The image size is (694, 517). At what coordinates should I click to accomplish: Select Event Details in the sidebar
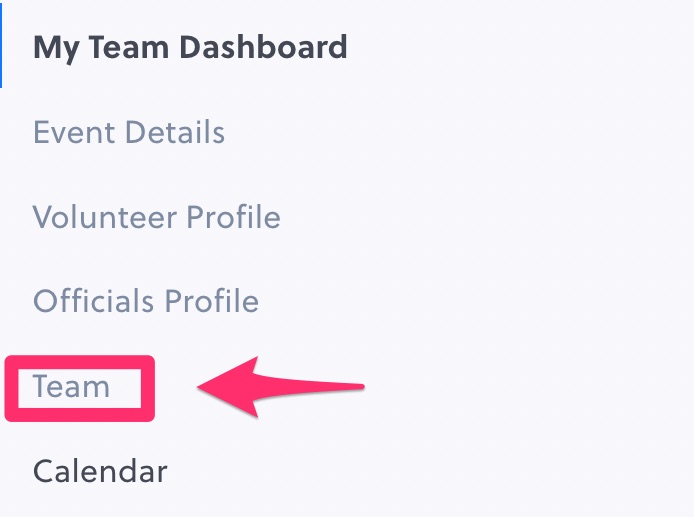point(129,132)
